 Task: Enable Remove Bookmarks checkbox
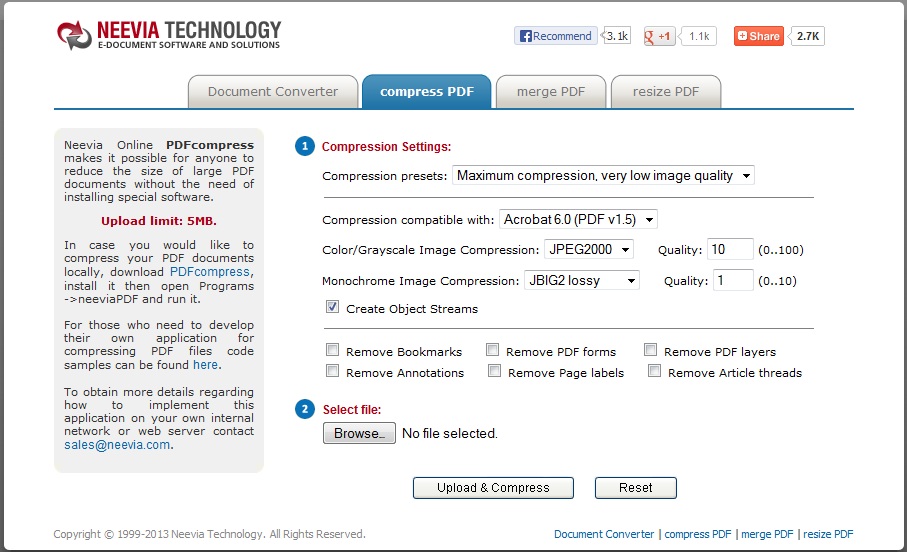(332, 349)
